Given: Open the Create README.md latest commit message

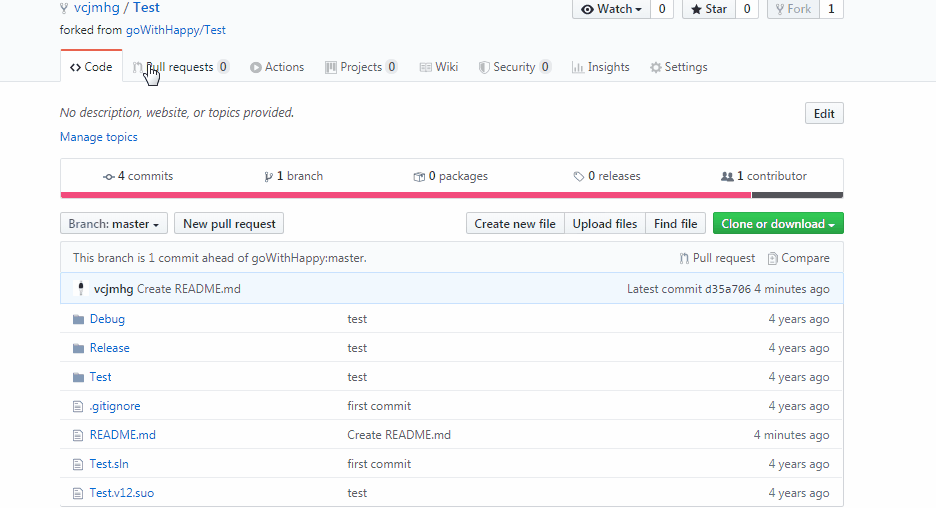Looking at the screenshot, I should (189, 289).
